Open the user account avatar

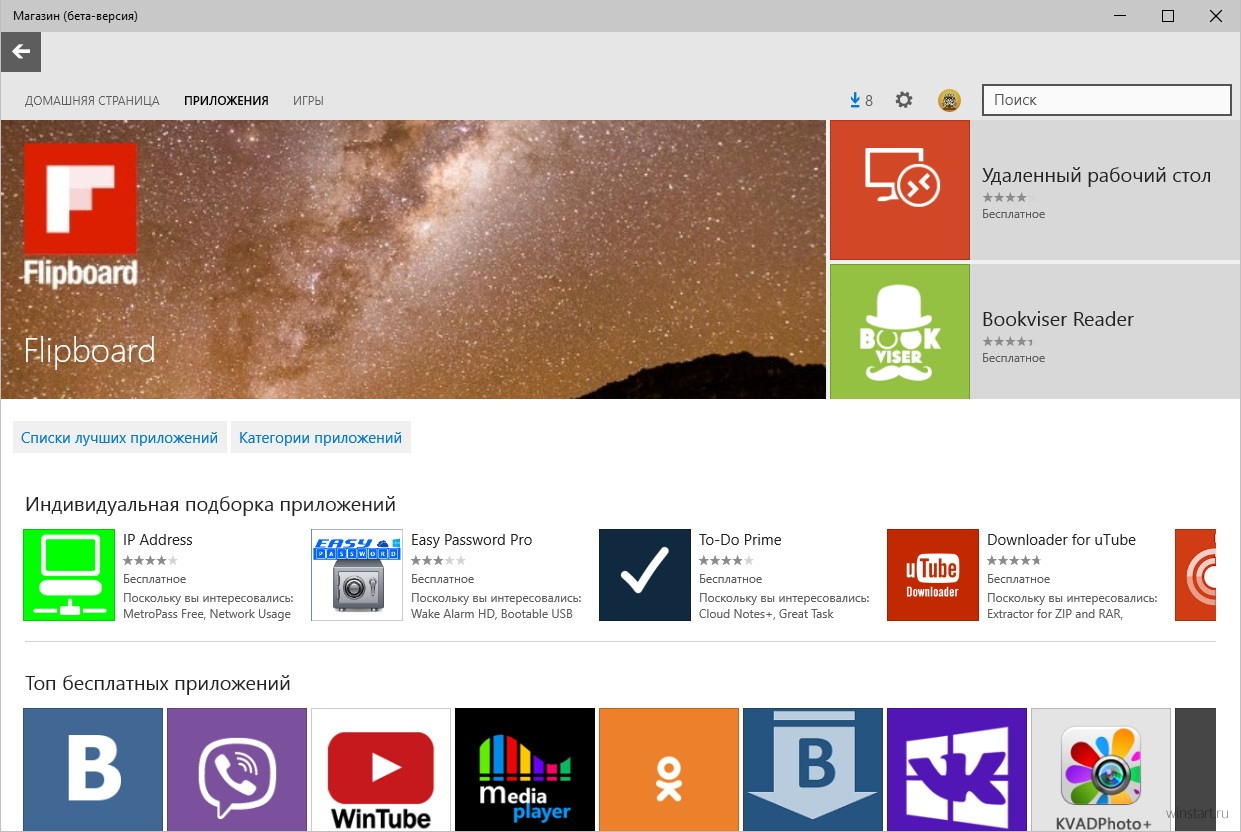pos(949,100)
